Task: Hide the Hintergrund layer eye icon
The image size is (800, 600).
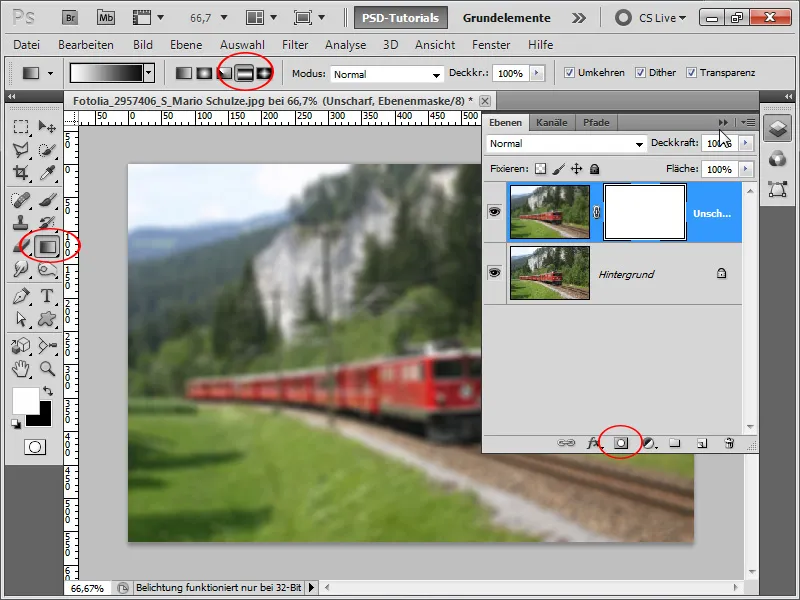Action: (x=494, y=272)
